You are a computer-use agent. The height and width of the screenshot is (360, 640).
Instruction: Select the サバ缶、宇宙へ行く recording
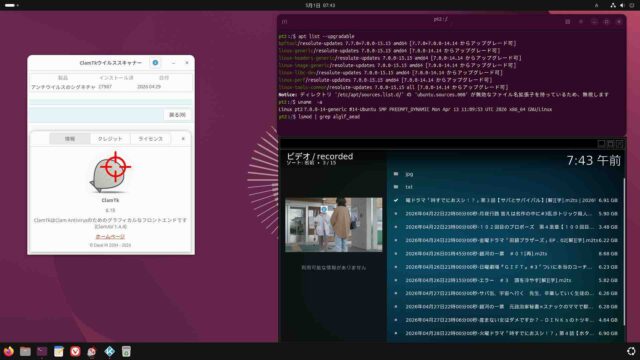pyautogui.click(x=506, y=293)
